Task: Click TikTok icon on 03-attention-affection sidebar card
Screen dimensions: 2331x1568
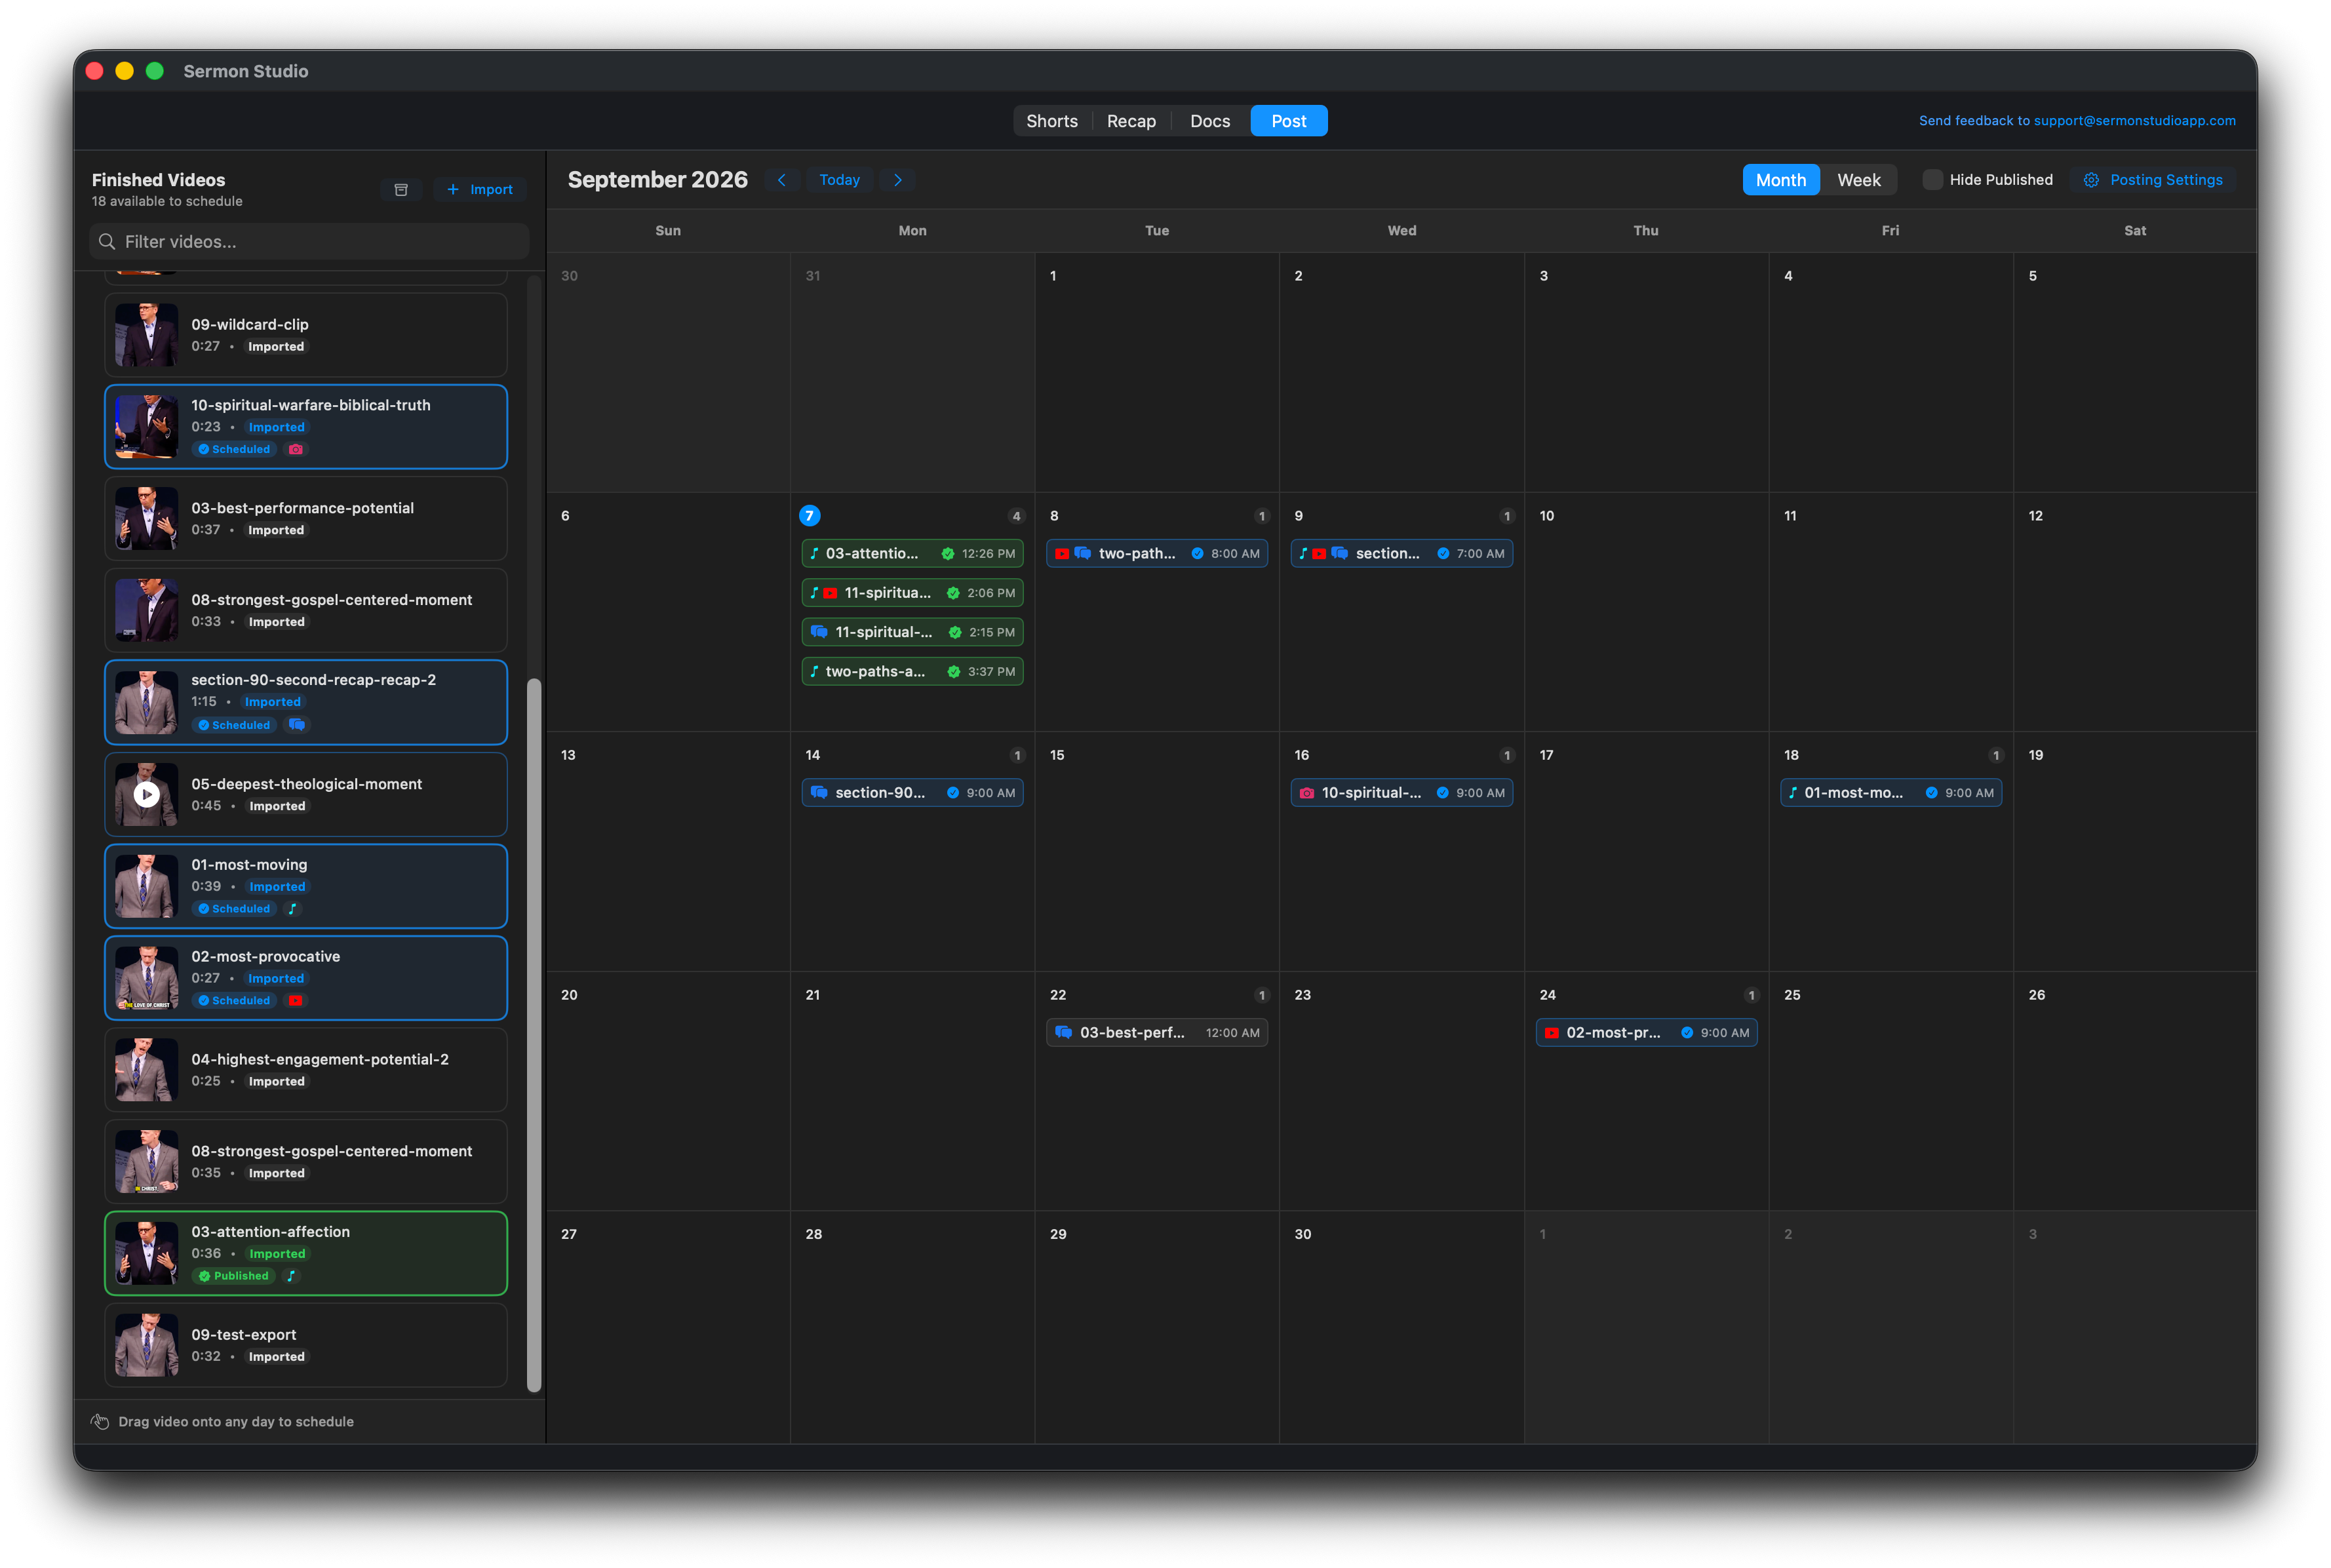Action: 291,1276
